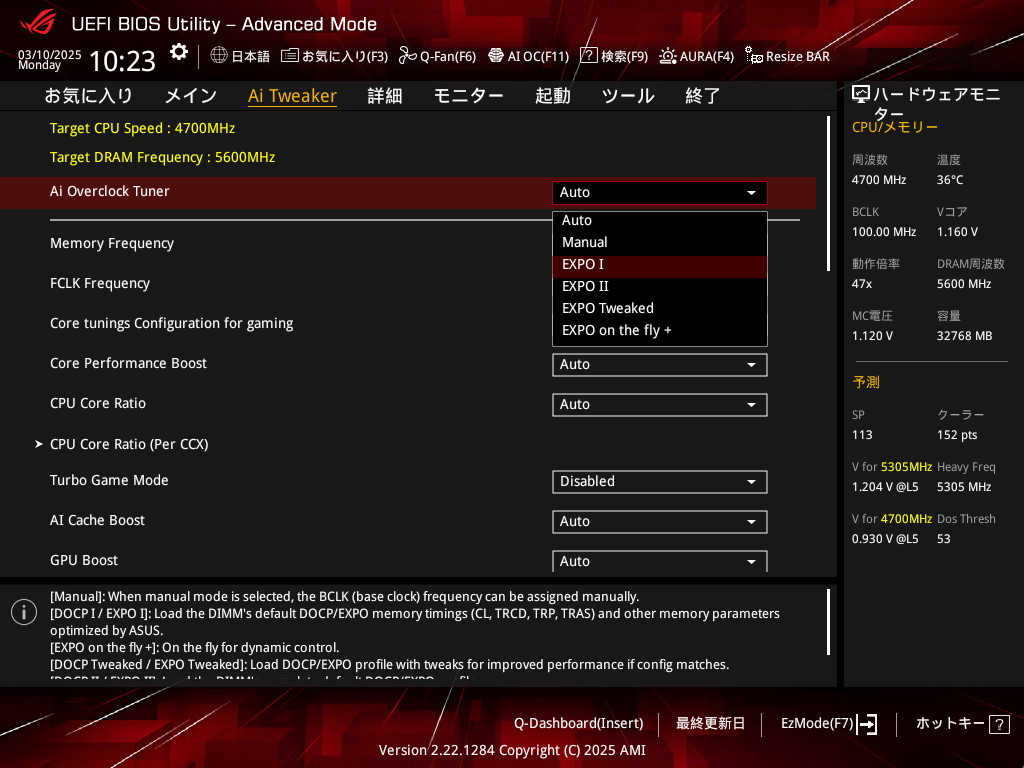Click the EzMode exit arrow icon
1024x768 pixels.
[867, 724]
